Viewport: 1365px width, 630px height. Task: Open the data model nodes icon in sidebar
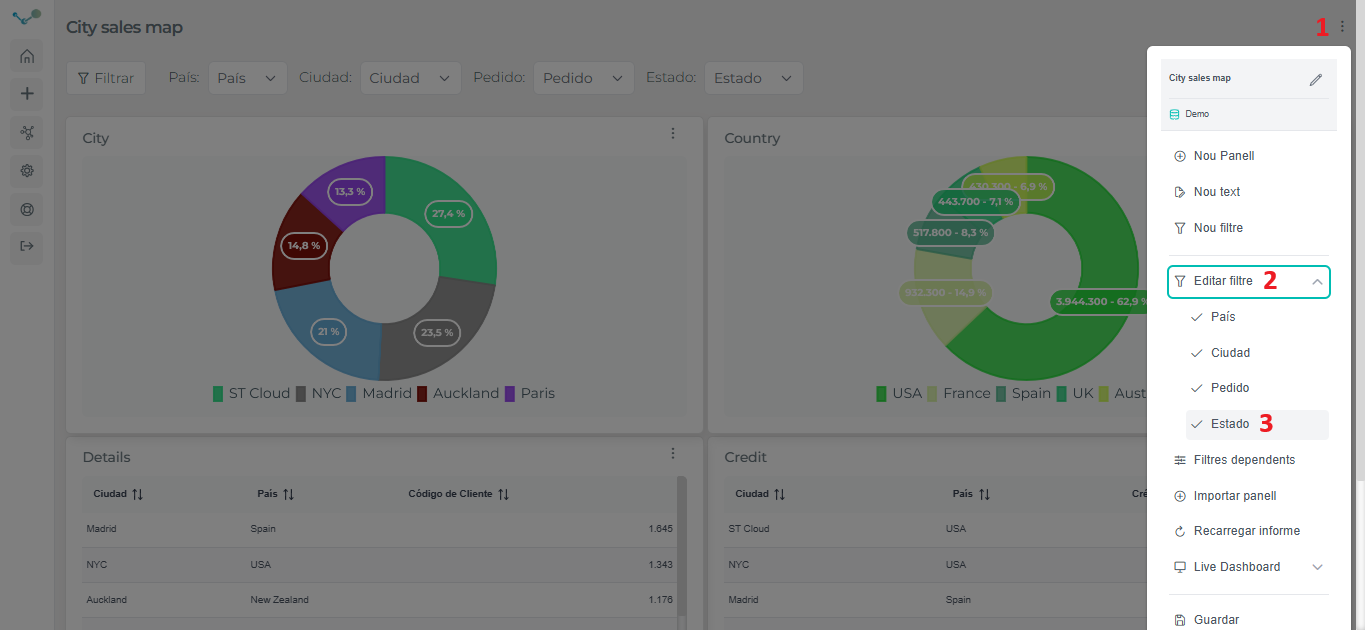tap(27, 132)
